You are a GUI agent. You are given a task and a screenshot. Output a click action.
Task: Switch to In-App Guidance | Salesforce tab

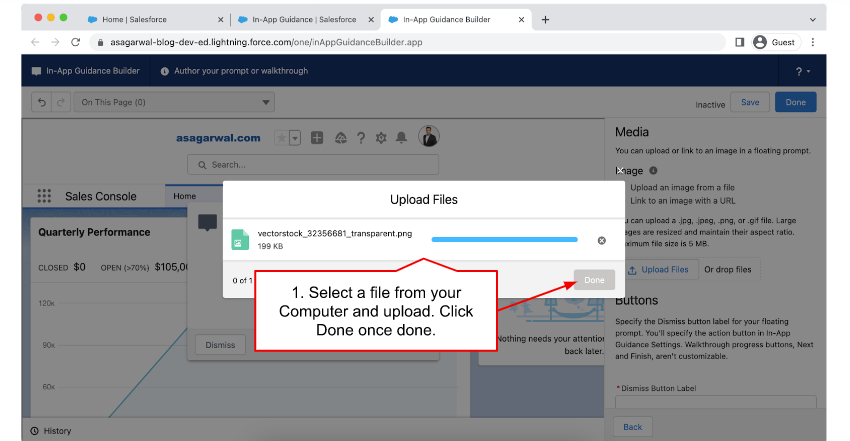[x=304, y=20]
